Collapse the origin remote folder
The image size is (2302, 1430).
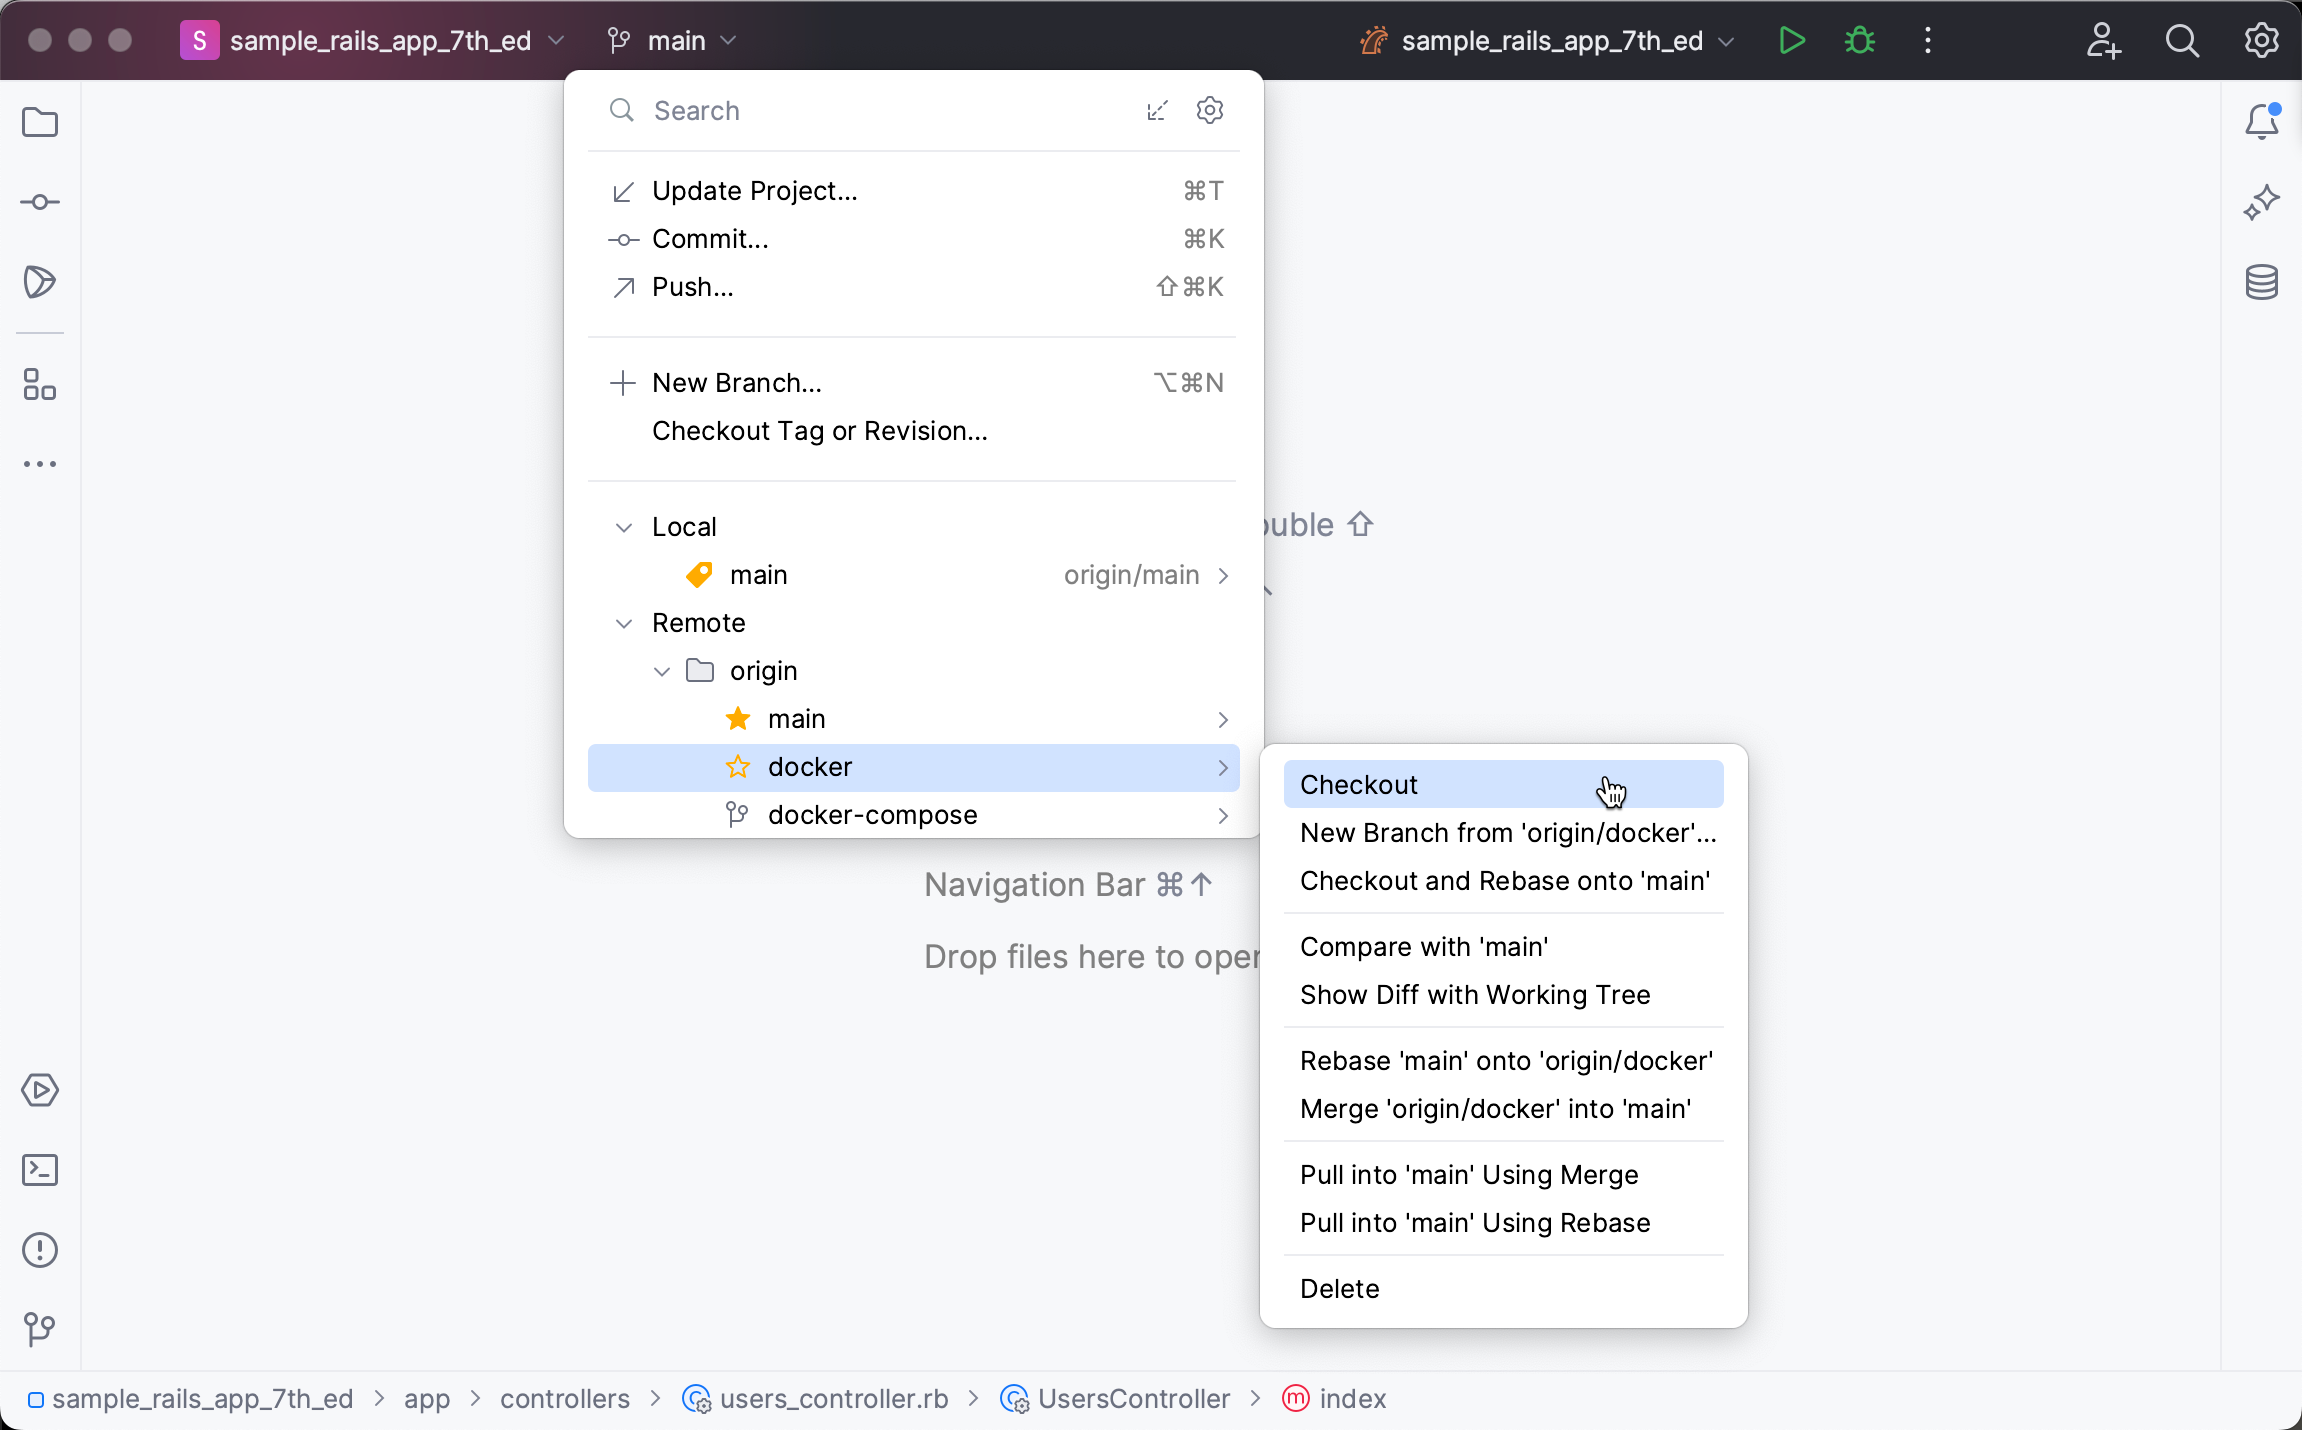(x=660, y=671)
